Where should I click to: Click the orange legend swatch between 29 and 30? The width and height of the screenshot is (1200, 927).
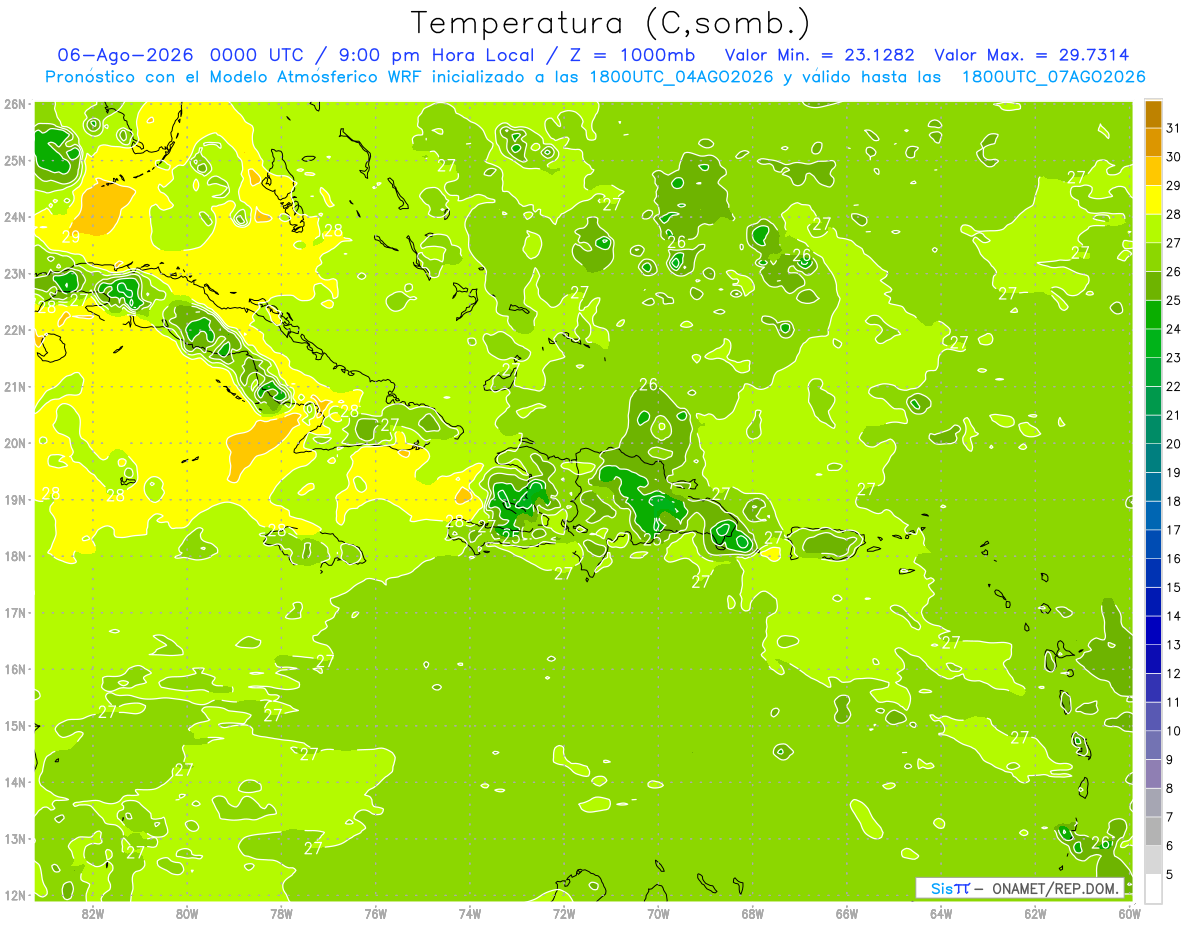(x=1153, y=171)
